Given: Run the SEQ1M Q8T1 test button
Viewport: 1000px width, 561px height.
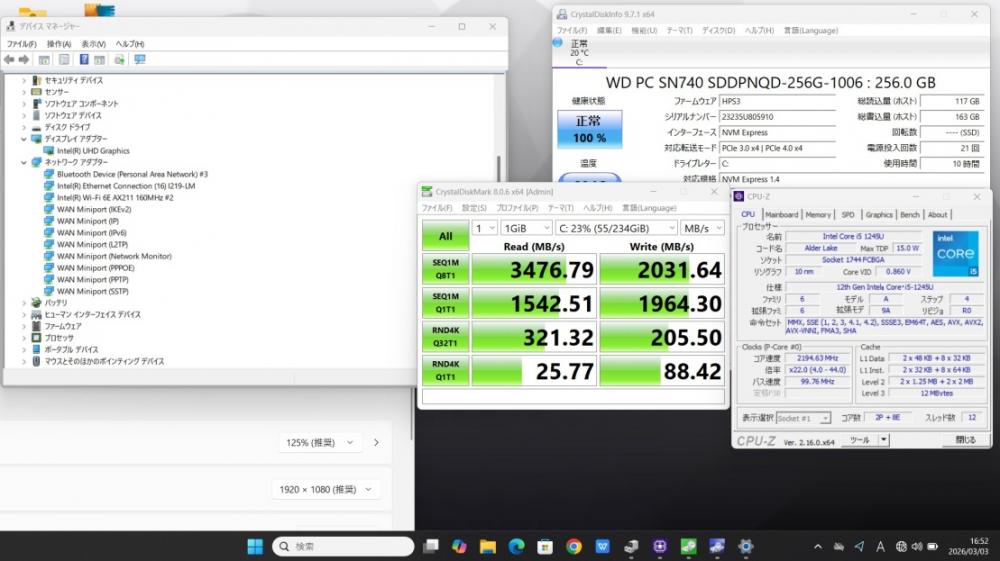Looking at the screenshot, I should coord(445,269).
